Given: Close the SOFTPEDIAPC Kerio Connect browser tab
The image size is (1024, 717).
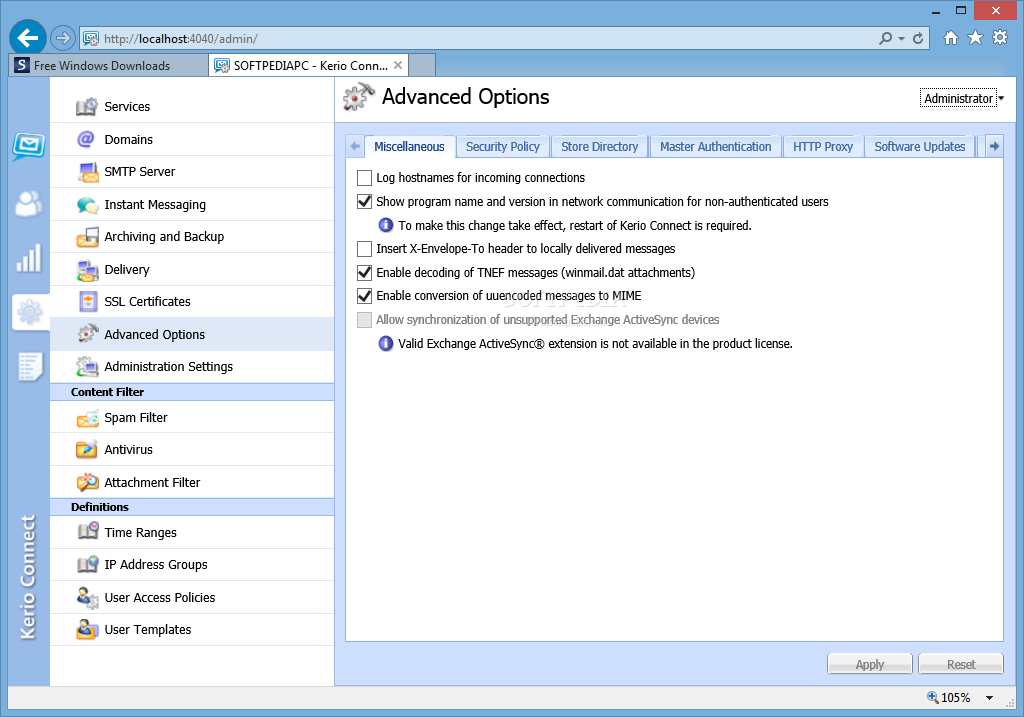Looking at the screenshot, I should click(x=398, y=65).
